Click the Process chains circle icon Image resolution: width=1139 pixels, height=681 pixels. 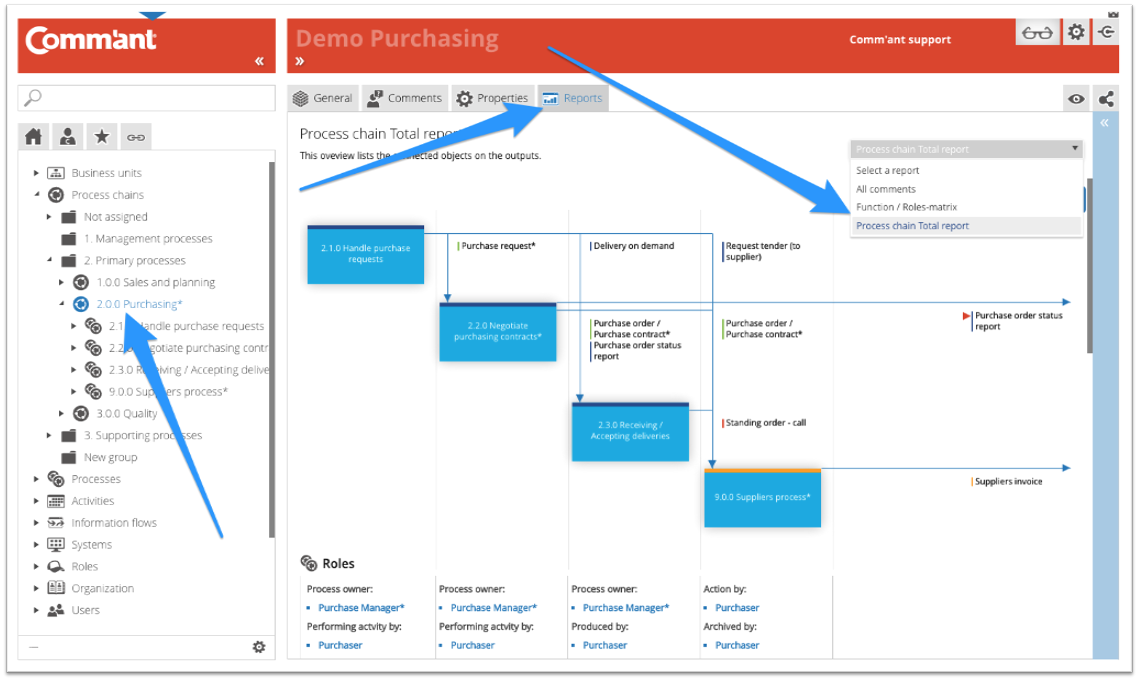(x=56, y=195)
